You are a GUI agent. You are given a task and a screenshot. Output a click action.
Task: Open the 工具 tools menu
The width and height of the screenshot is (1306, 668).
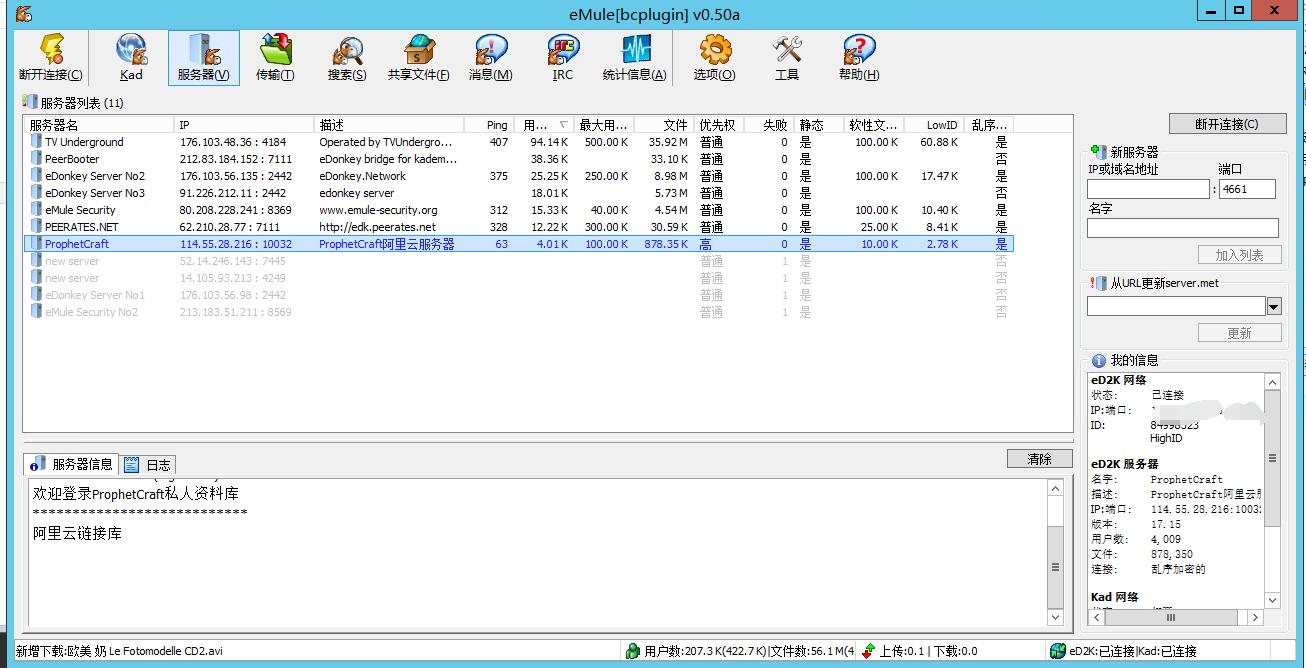coord(787,57)
